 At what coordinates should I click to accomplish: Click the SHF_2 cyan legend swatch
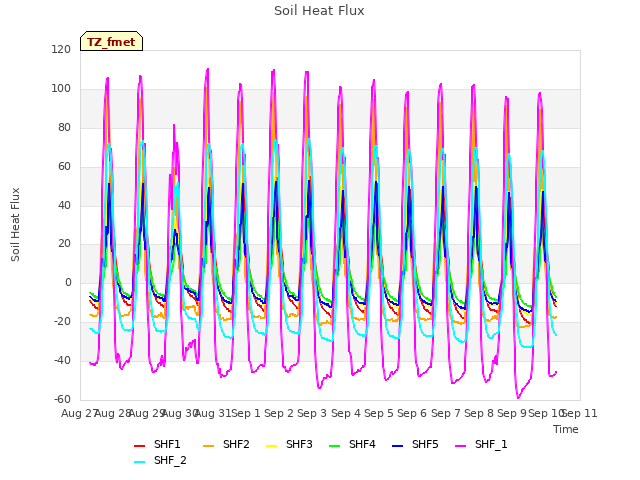pyautogui.click(x=140, y=462)
